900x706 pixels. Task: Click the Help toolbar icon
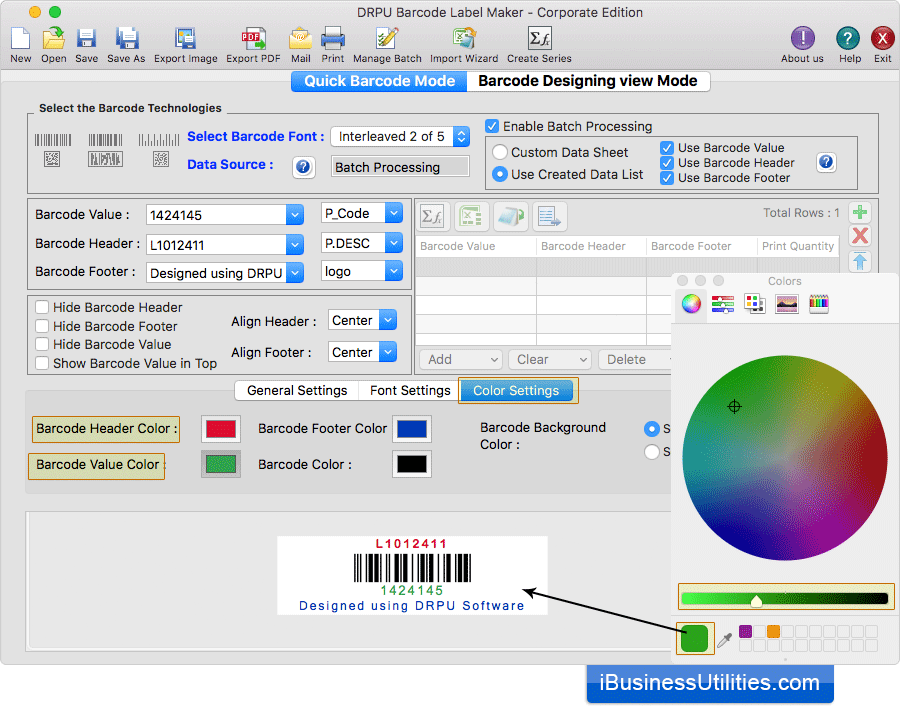point(847,39)
